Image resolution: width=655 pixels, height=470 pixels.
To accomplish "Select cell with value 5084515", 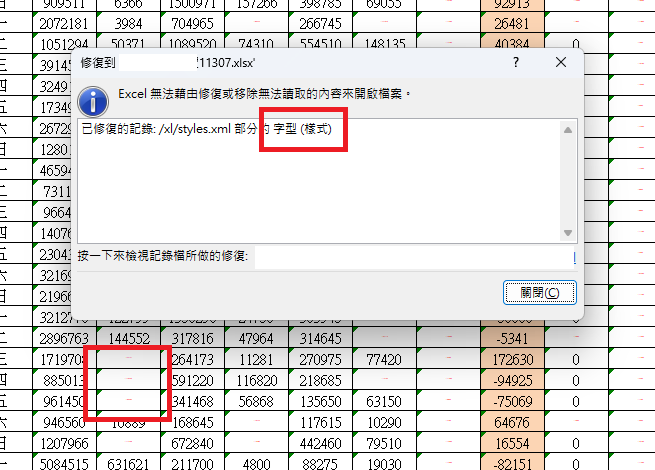I will [64, 463].
